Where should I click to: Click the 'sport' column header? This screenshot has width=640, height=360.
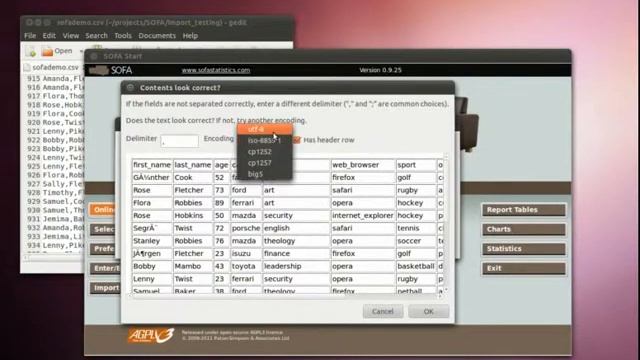tap(416, 165)
